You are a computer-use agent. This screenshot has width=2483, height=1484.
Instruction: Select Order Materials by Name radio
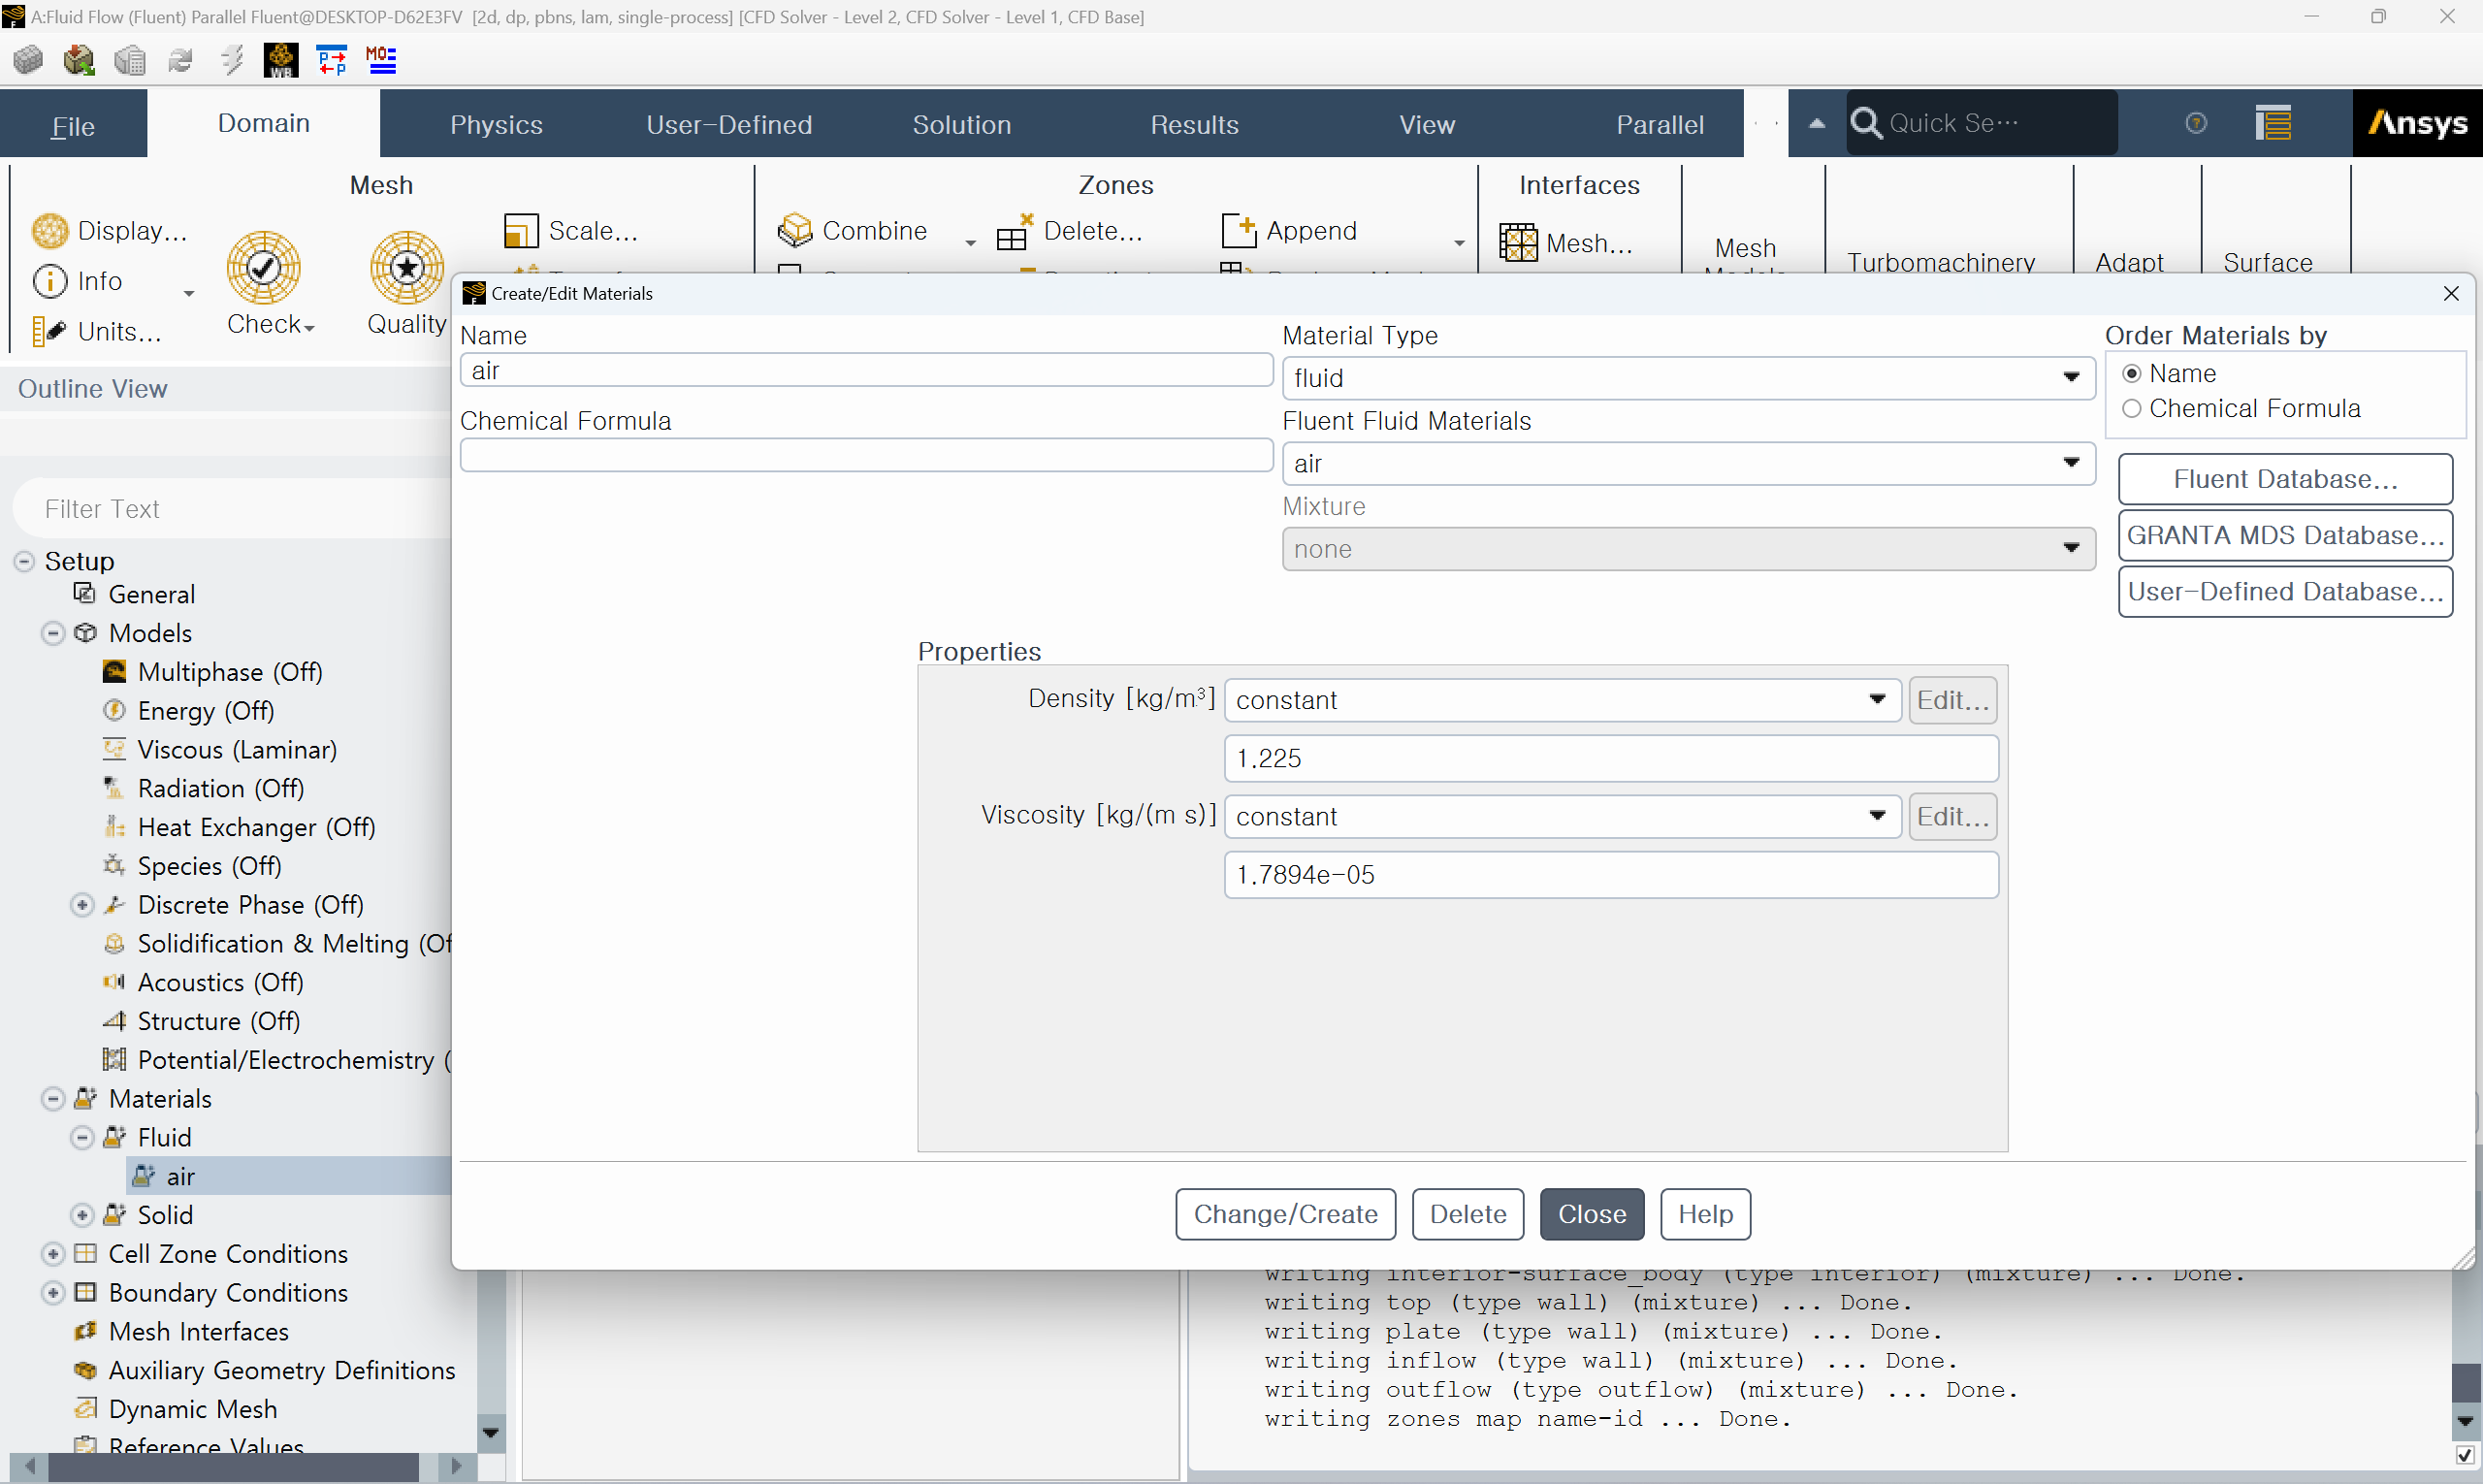point(2131,373)
